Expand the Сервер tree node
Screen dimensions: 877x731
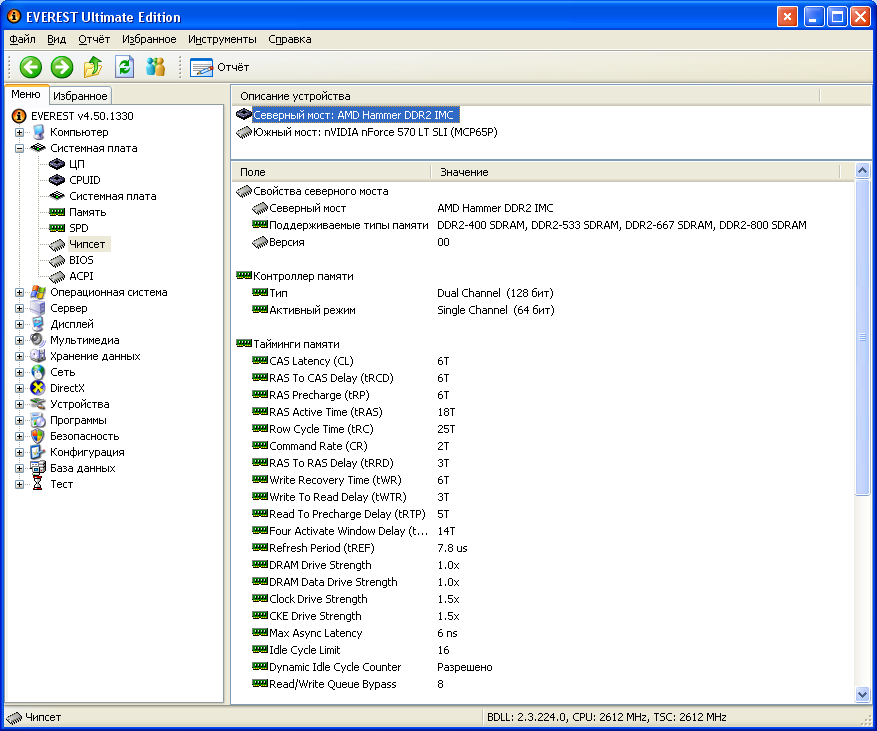click(20, 308)
